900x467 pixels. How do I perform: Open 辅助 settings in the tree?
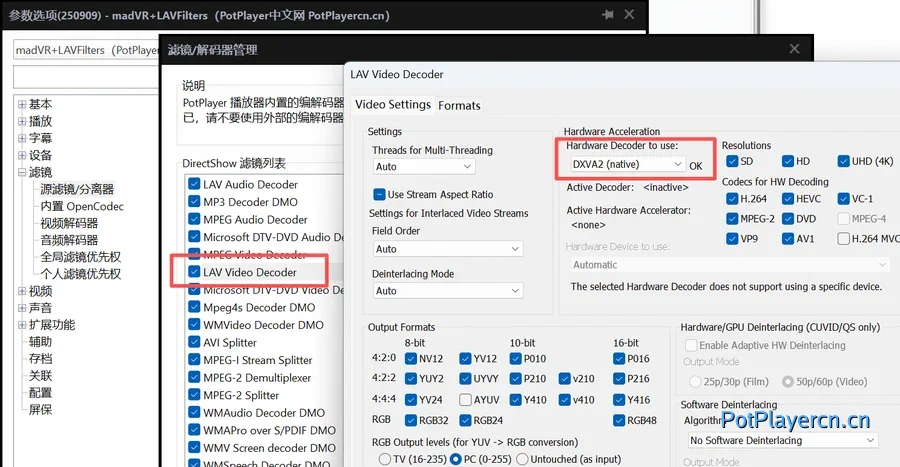40,342
